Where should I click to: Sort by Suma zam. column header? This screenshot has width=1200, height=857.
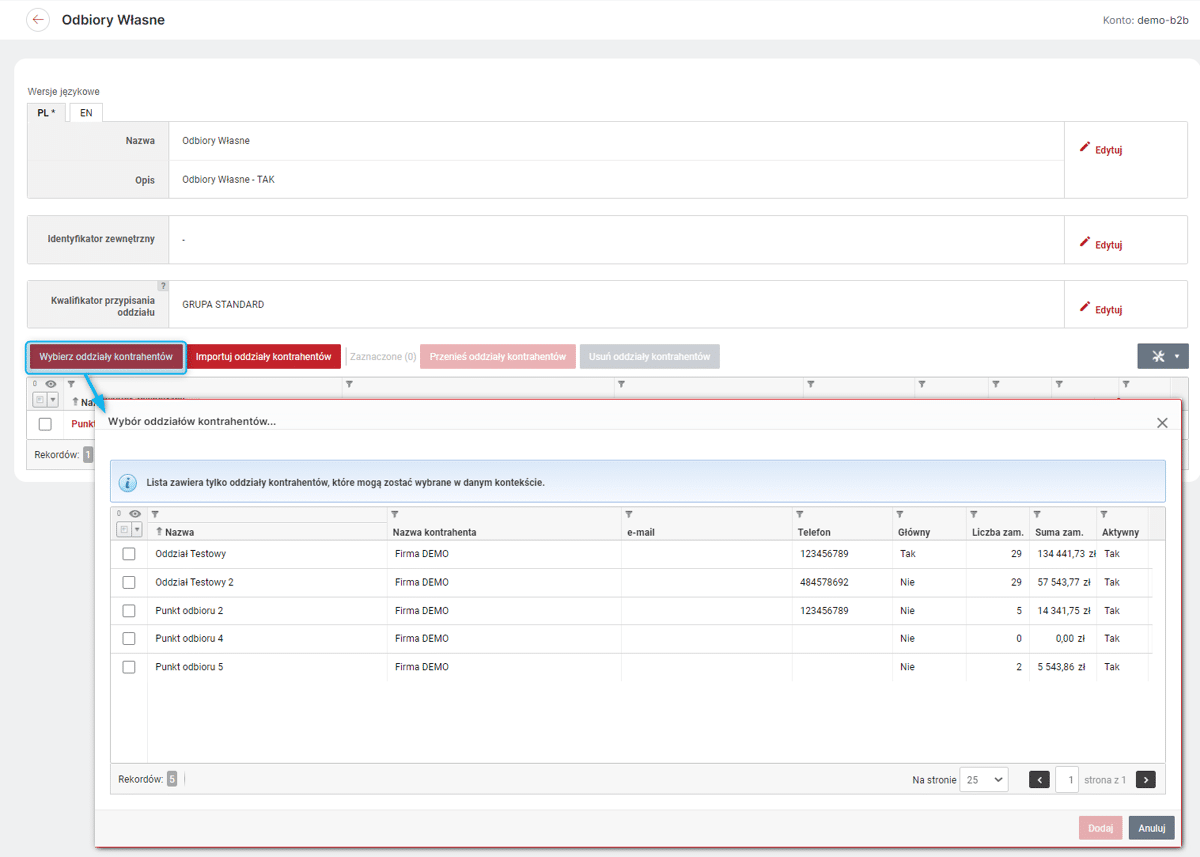click(x=1060, y=532)
